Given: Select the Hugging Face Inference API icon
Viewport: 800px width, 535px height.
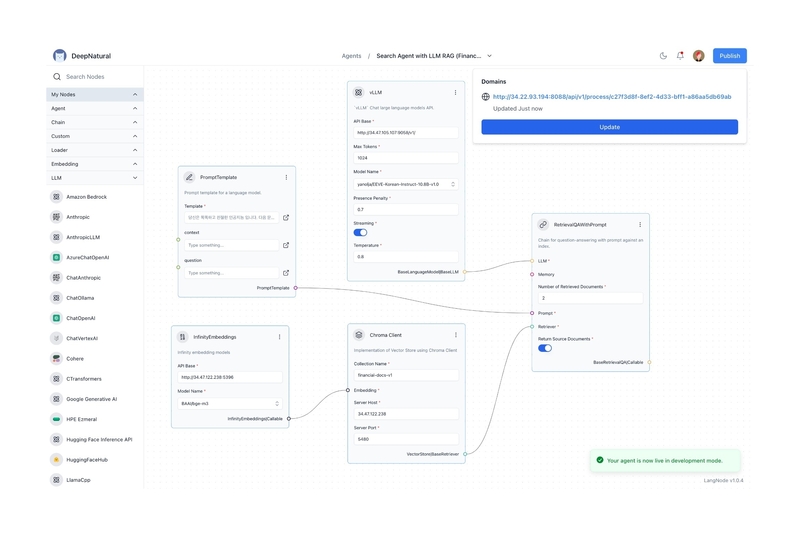Looking at the screenshot, I should (x=56, y=440).
